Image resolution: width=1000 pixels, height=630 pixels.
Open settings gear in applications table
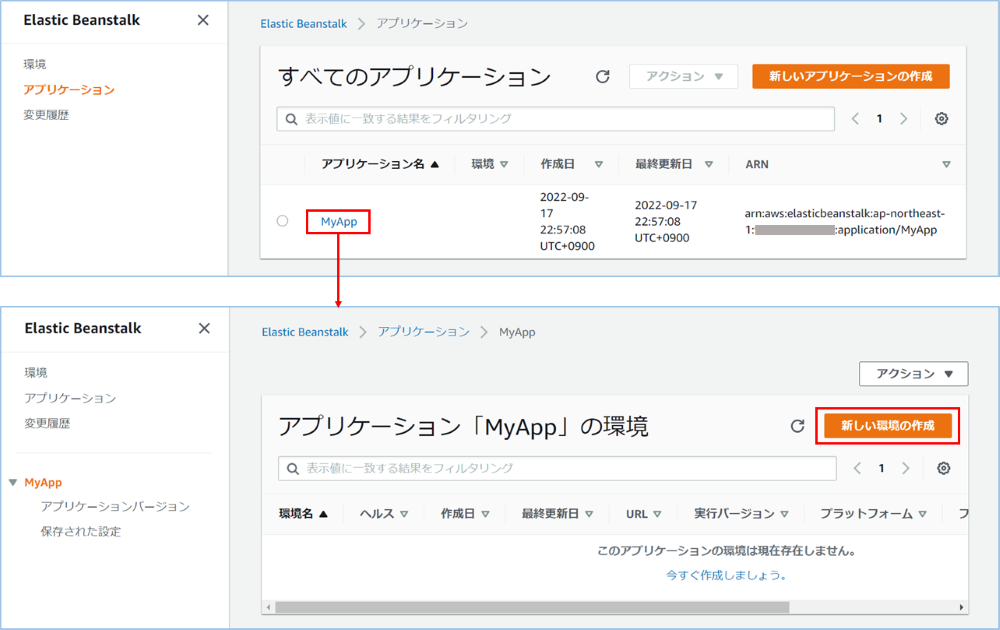click(x=941, y=119)
